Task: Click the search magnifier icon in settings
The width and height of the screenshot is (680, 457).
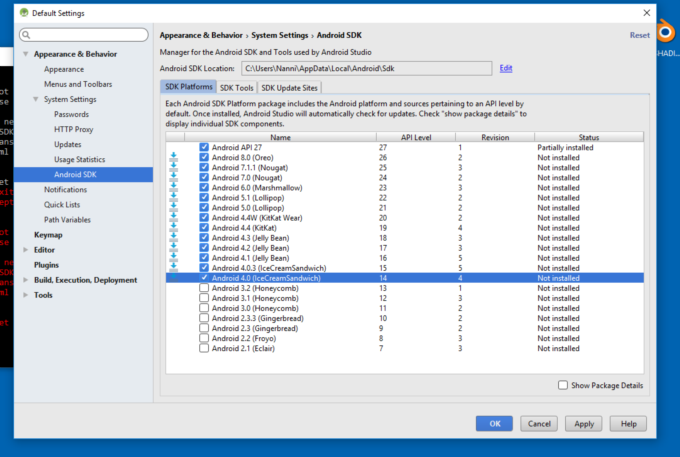Action: coord(26,35)
